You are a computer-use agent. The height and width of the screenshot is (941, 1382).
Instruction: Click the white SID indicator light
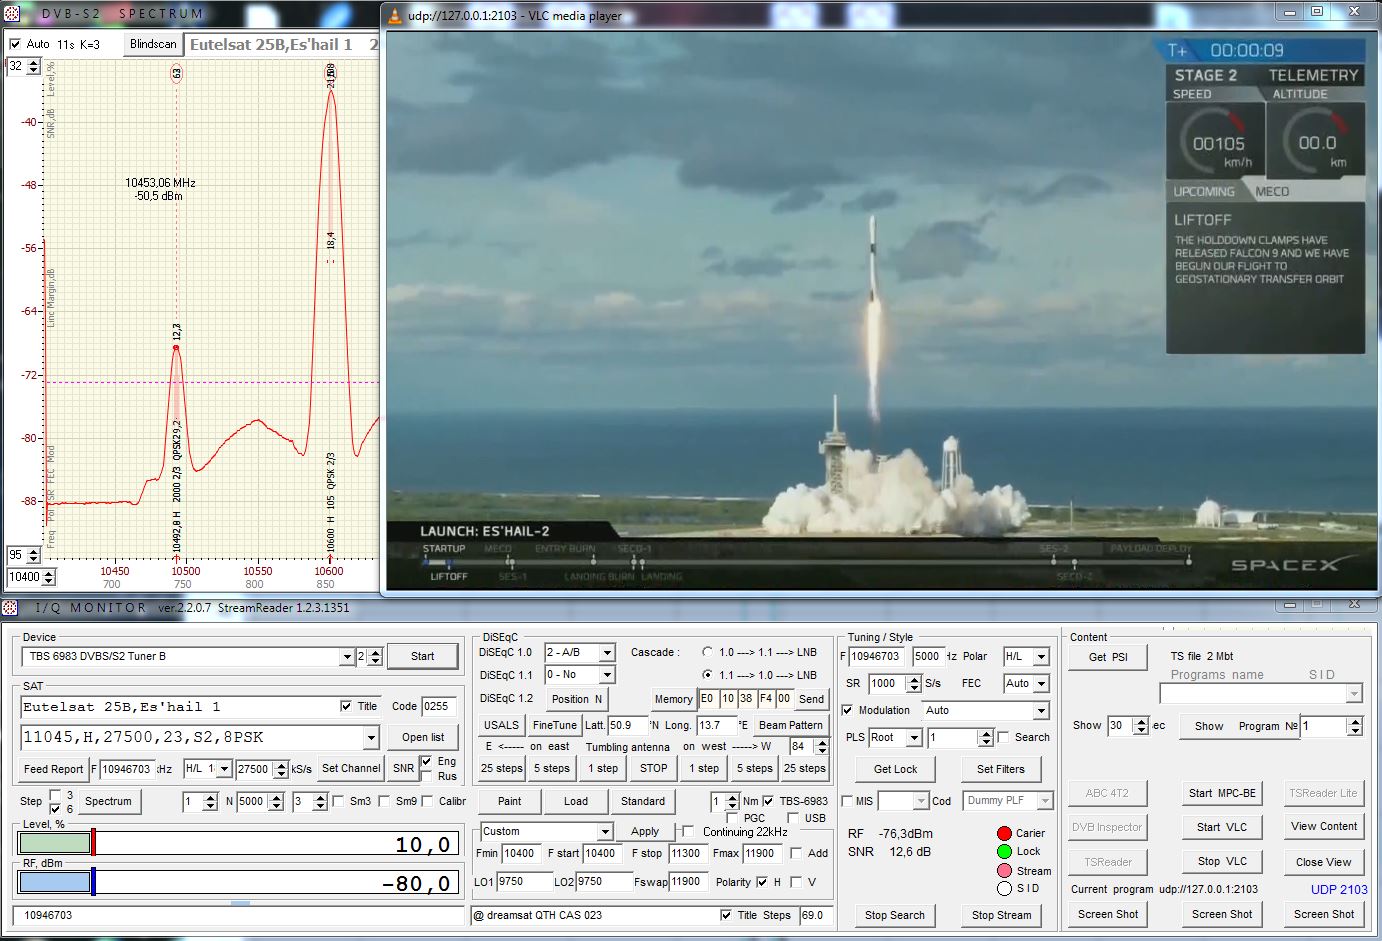pyautogui.click(x=1004, y=888)
